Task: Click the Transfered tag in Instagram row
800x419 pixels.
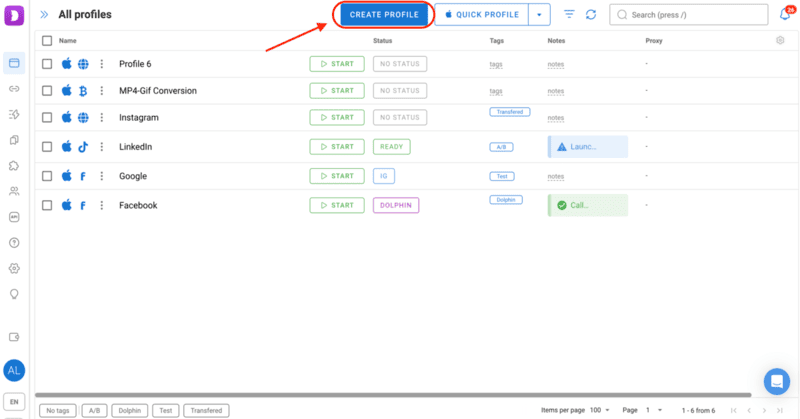Action: tap(510, 112)
